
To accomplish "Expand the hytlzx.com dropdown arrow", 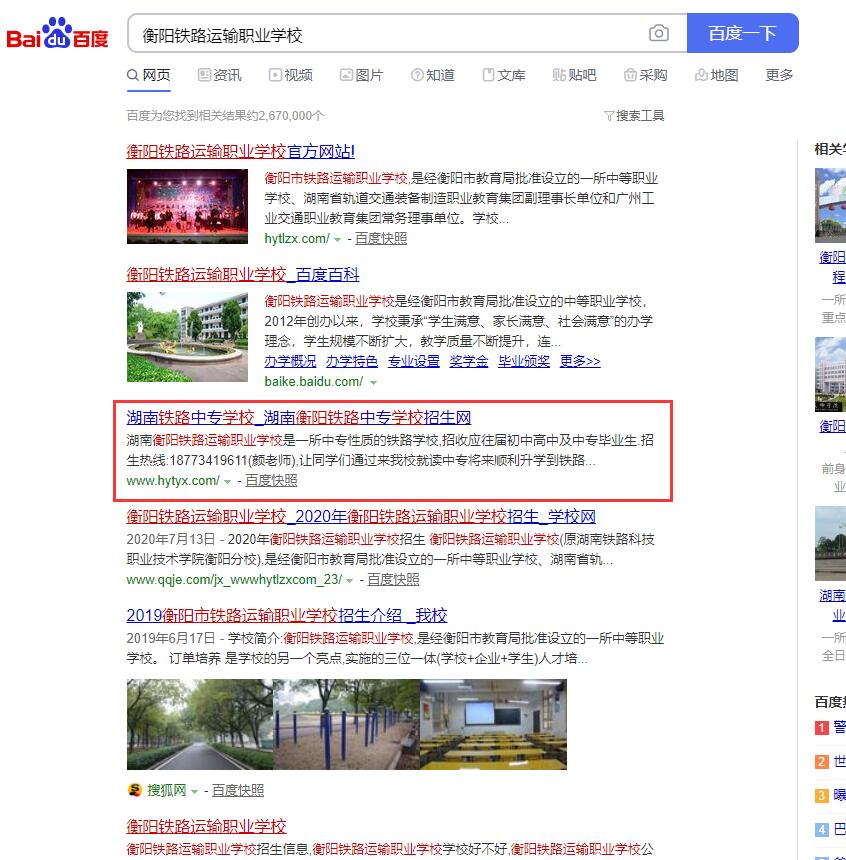I will (337, 240).
